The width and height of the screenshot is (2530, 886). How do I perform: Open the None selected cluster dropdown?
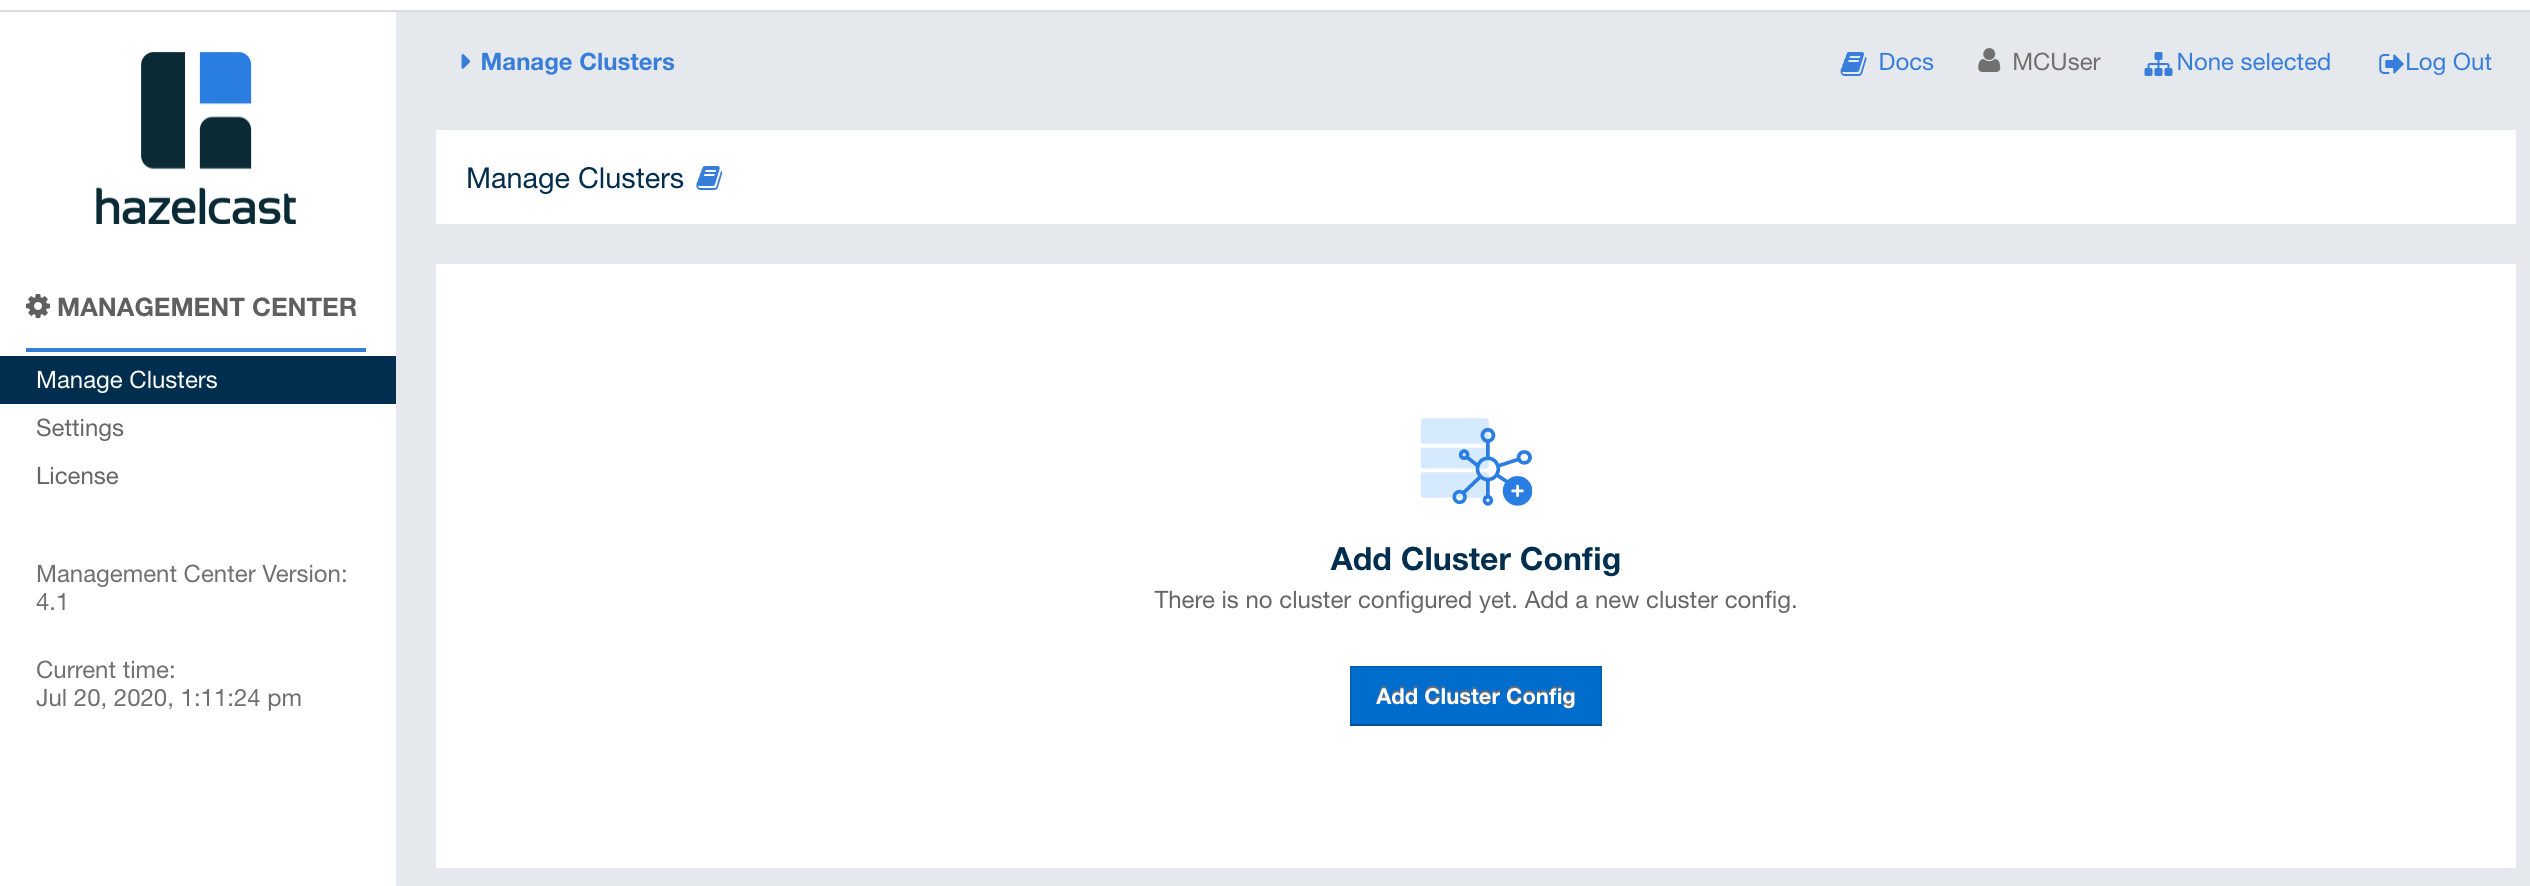(x=2253, y=62)
